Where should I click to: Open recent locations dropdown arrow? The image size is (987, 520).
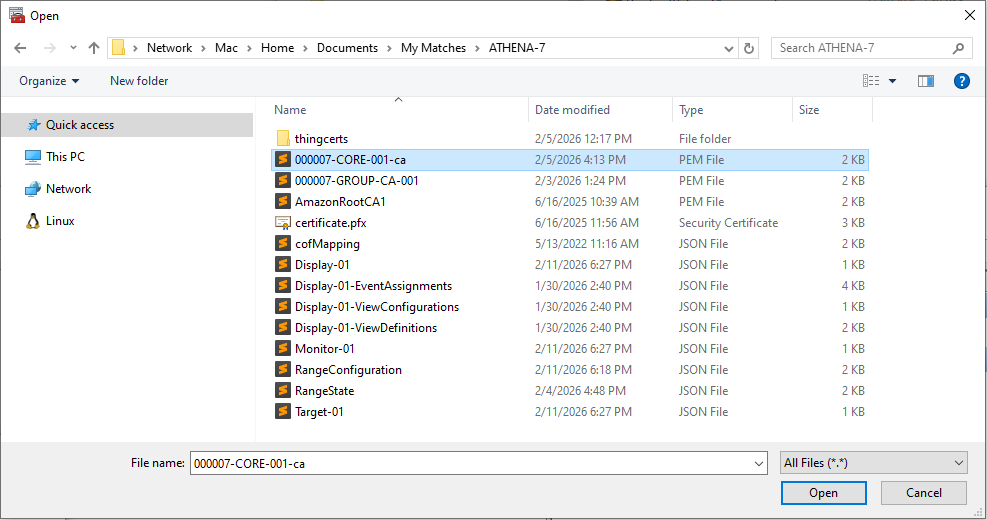73,48
